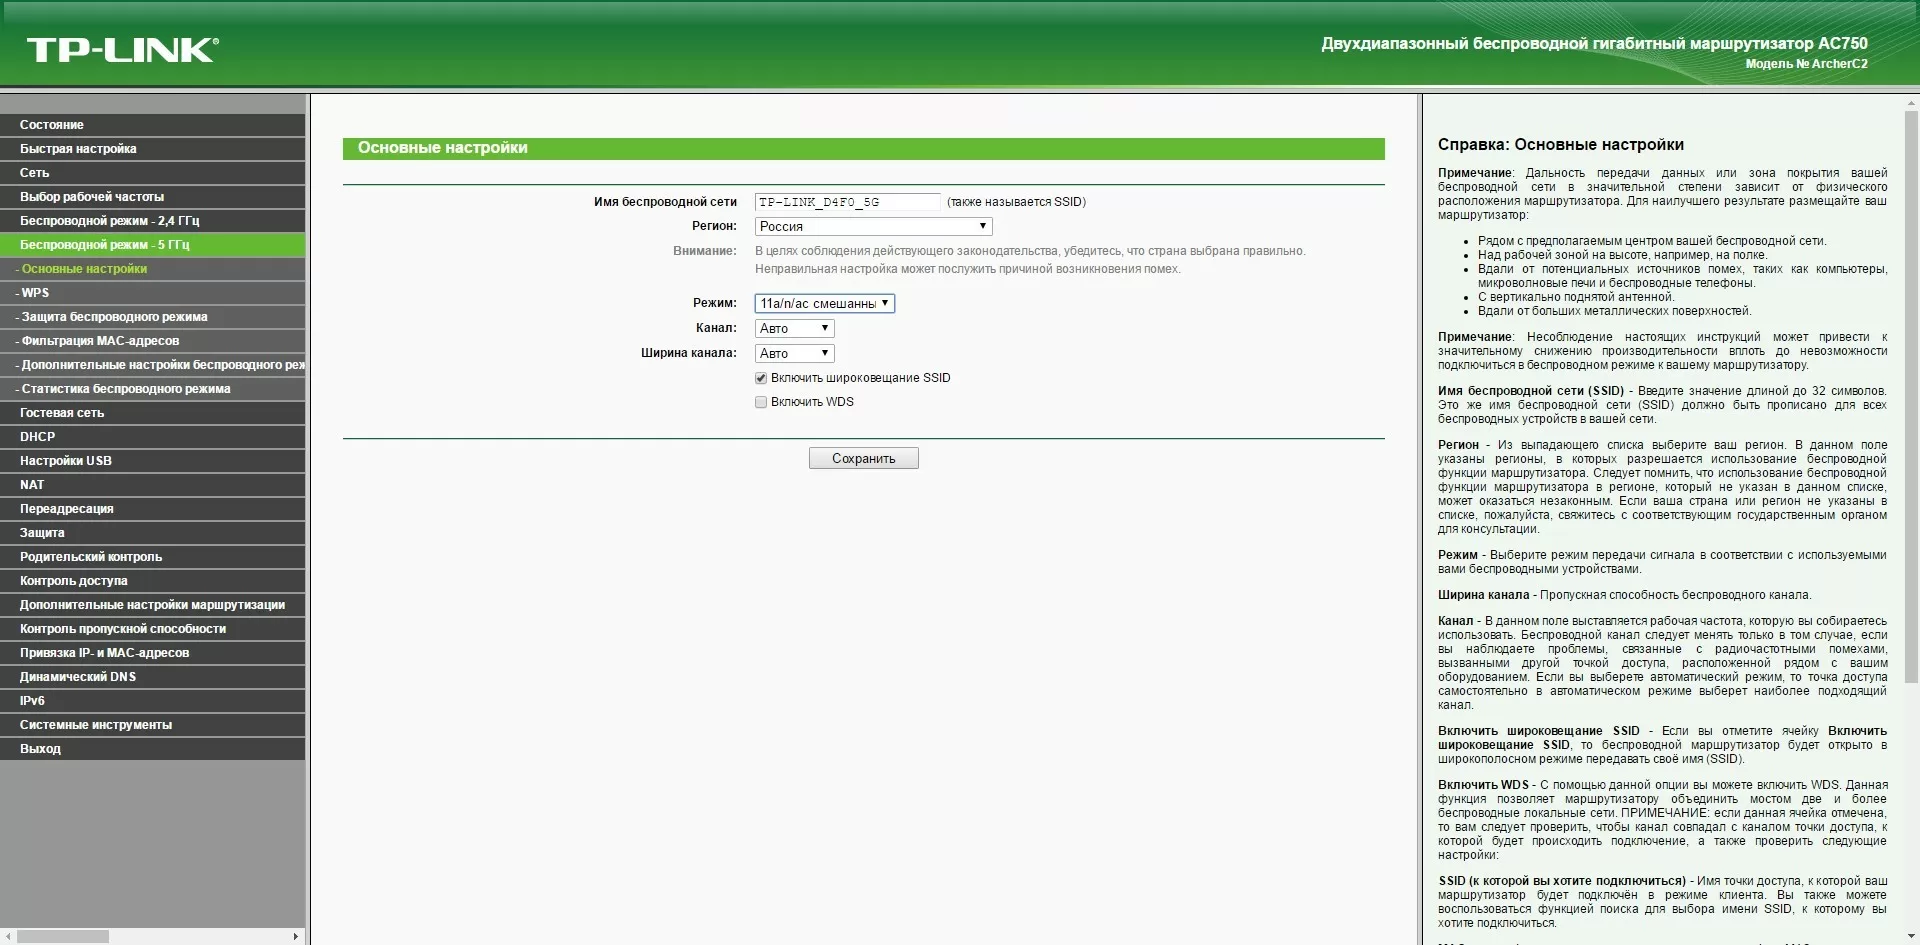Open Родительский контроль menu item
Image resolution: width=1920 pixels, height=945 pixels.
tap(152, 557)
